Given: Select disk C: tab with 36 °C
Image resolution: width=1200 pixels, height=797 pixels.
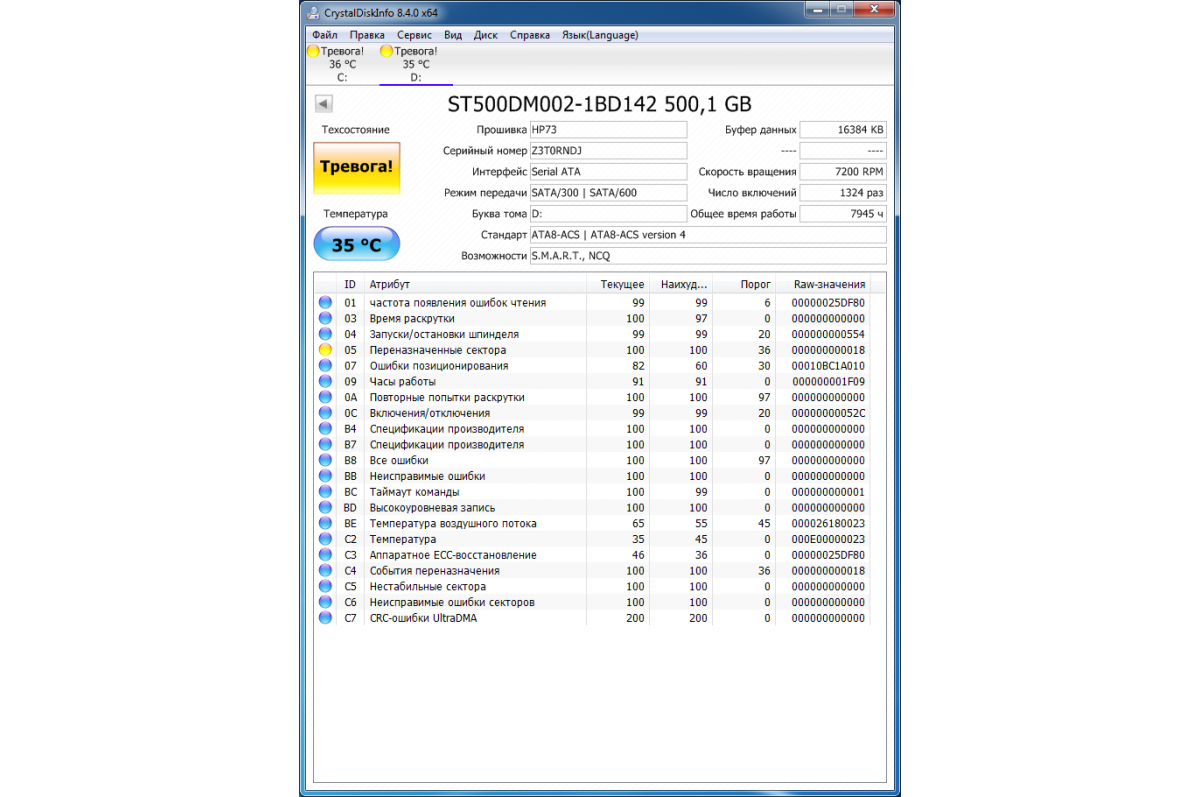Looking at the screenshot, I should click(x=342, y=63).
